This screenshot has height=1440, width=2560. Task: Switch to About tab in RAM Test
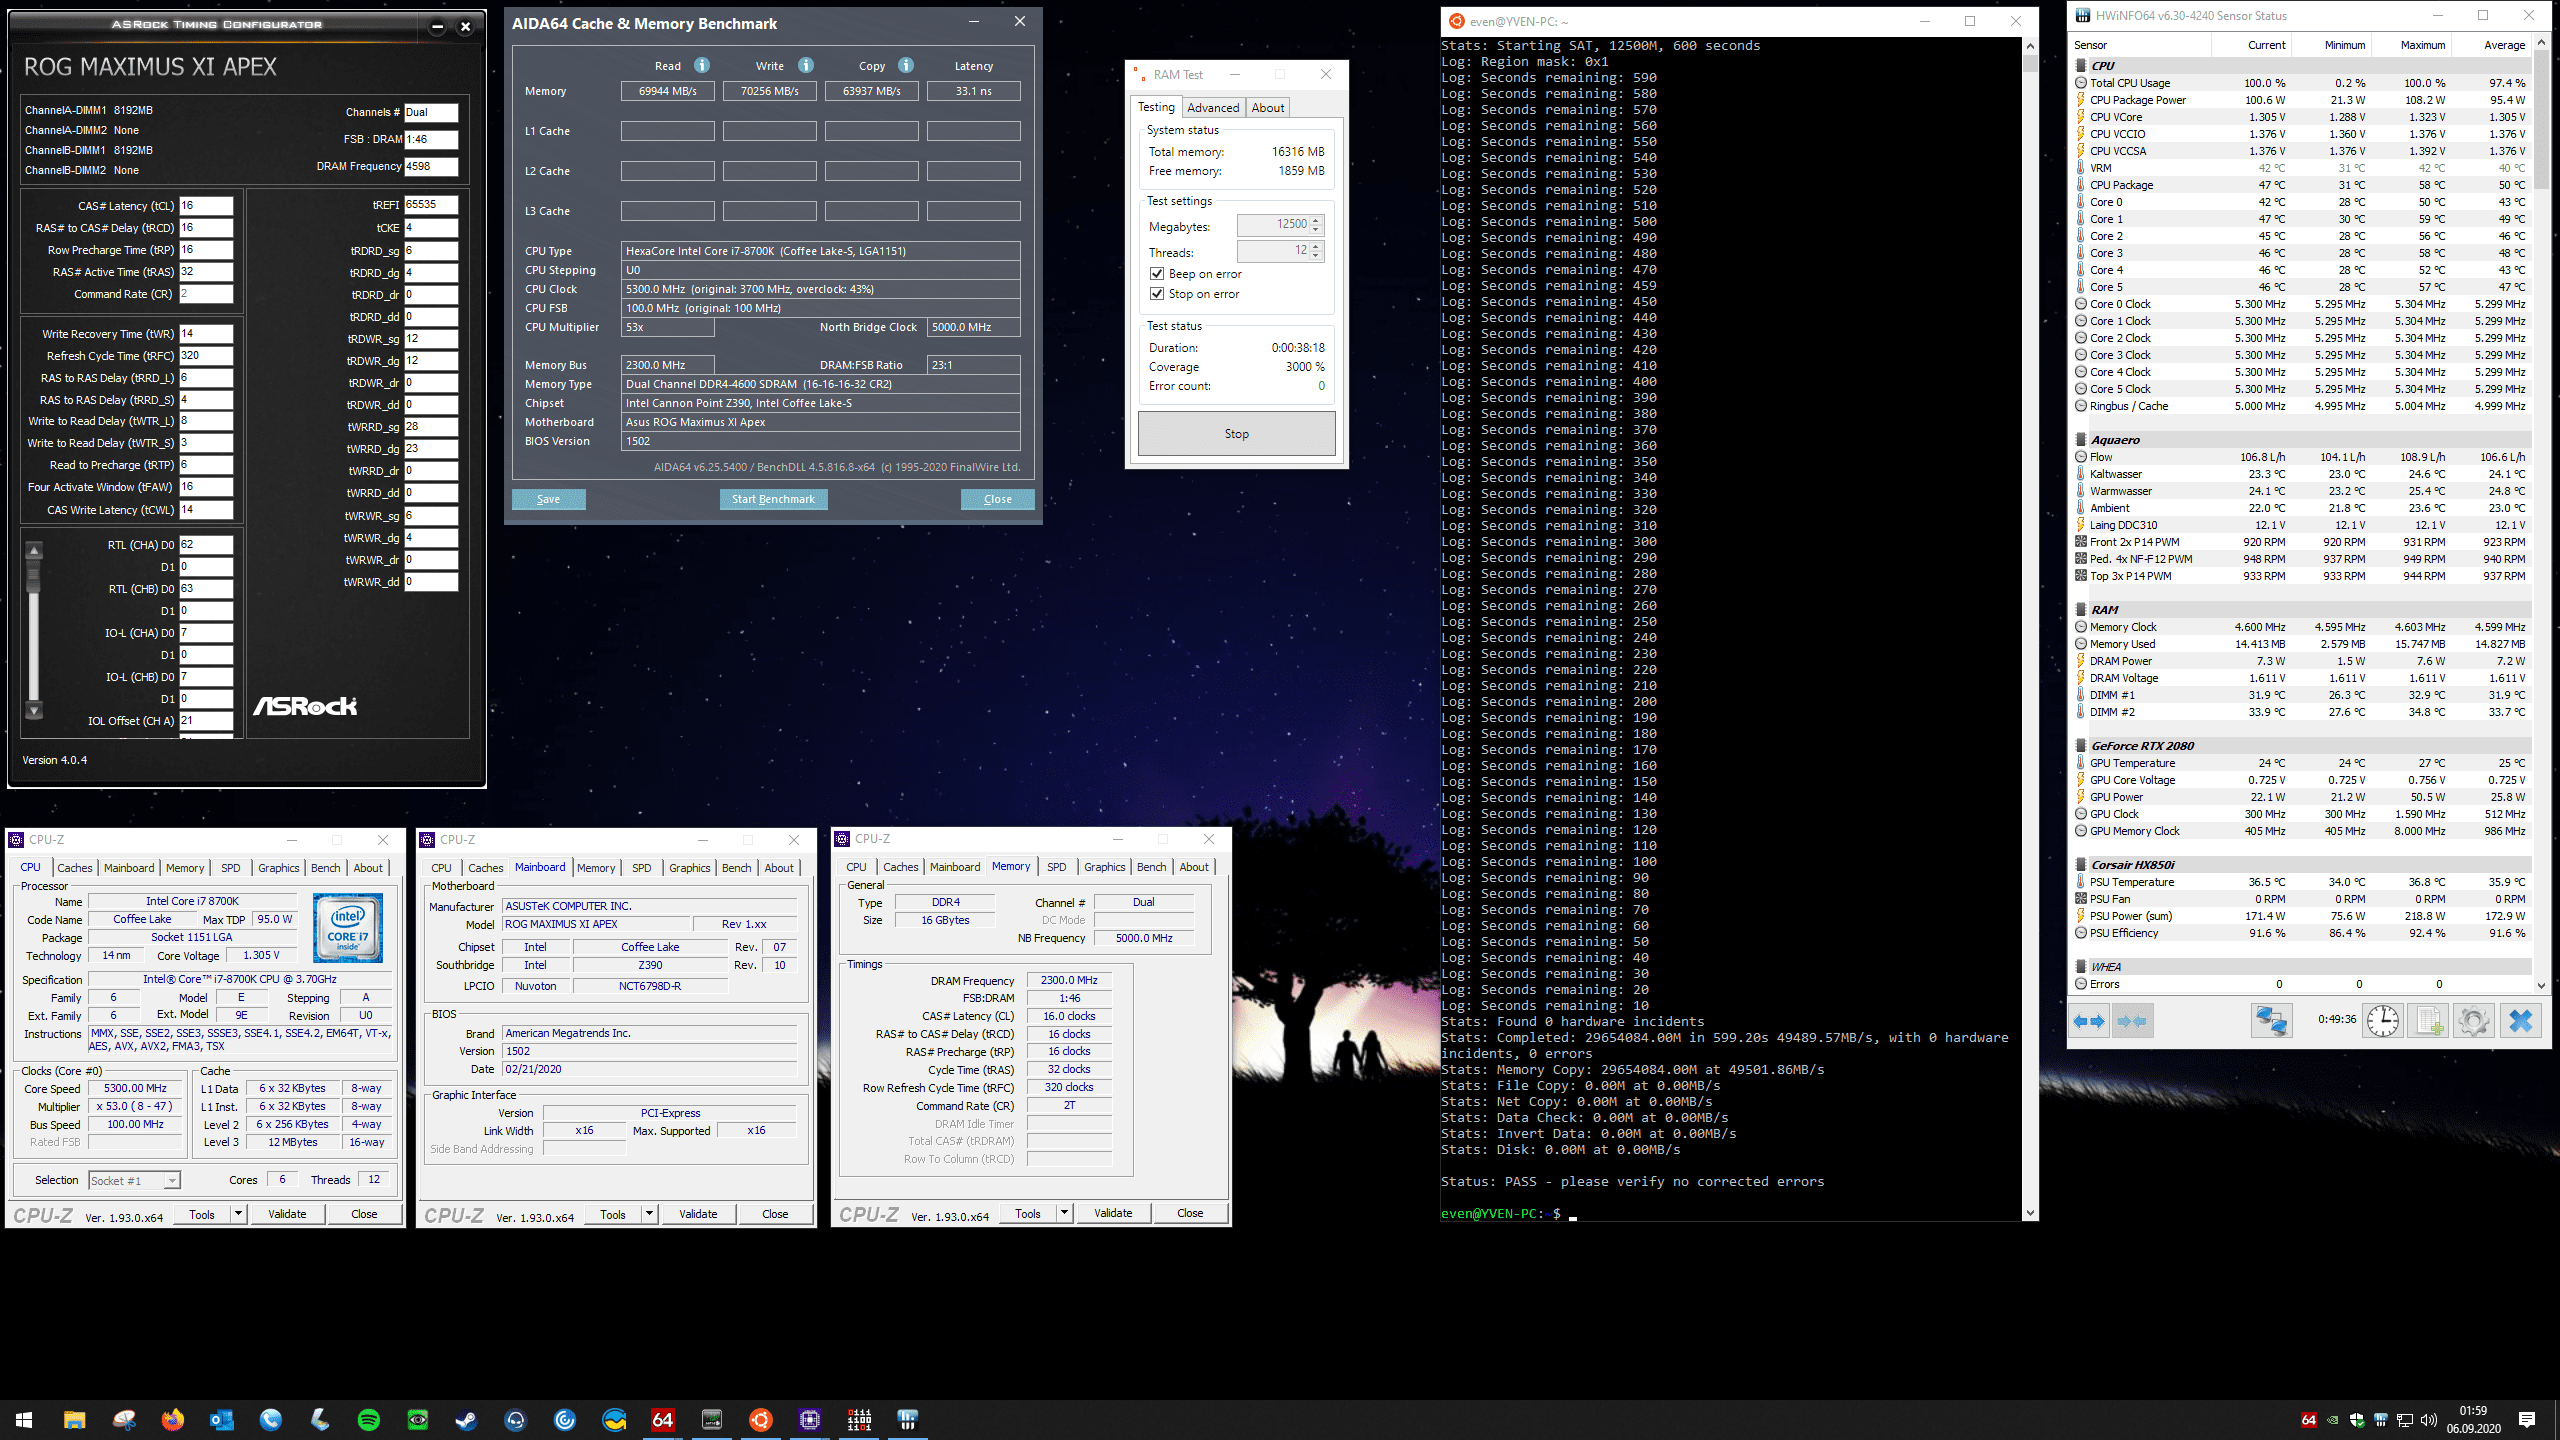[1268, 108]
